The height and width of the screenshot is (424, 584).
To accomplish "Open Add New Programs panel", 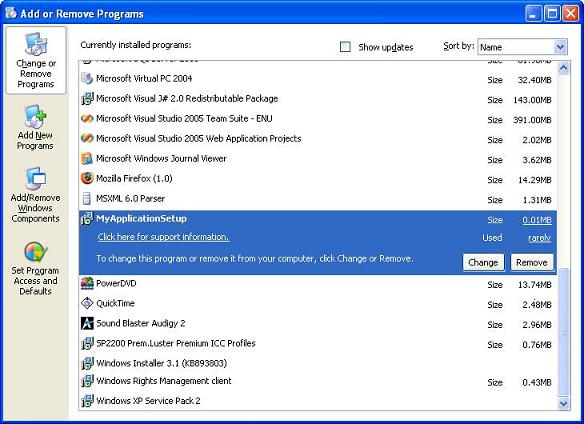I will tap(35, 127).
